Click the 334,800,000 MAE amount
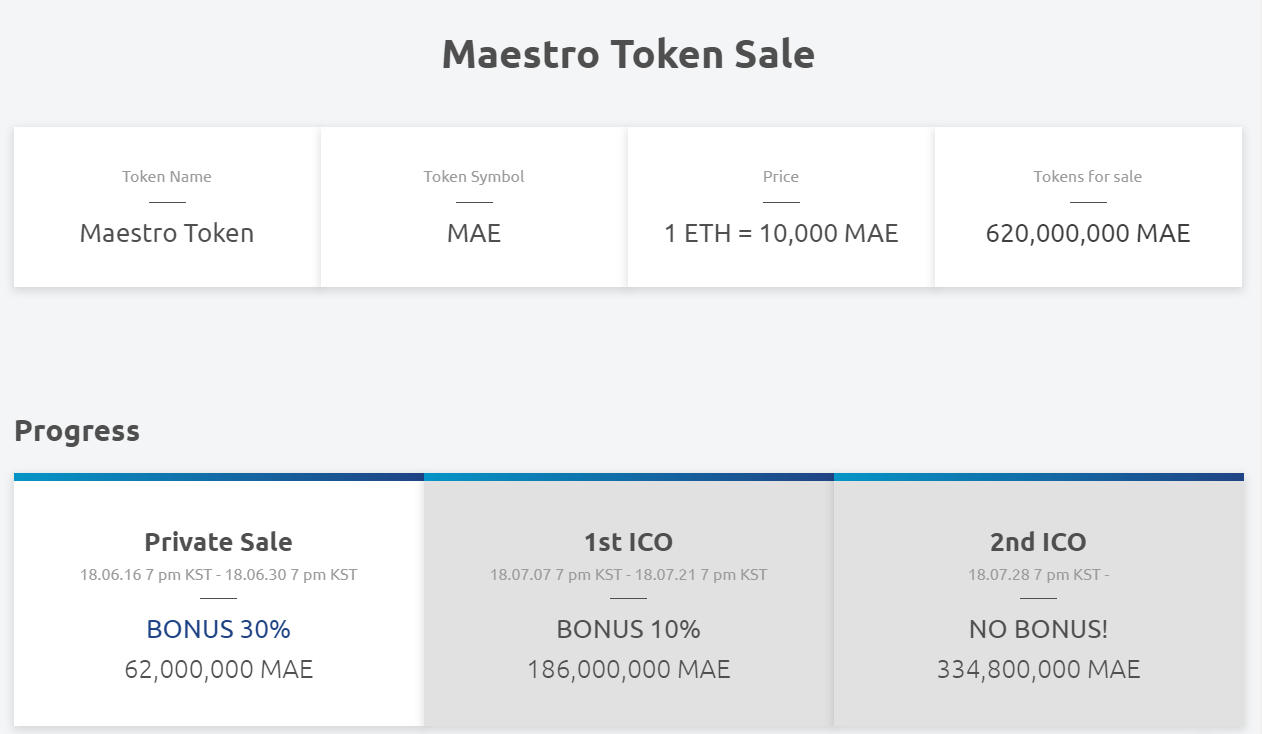The height and width of the screenshot is (734, 1262). 1038,669
